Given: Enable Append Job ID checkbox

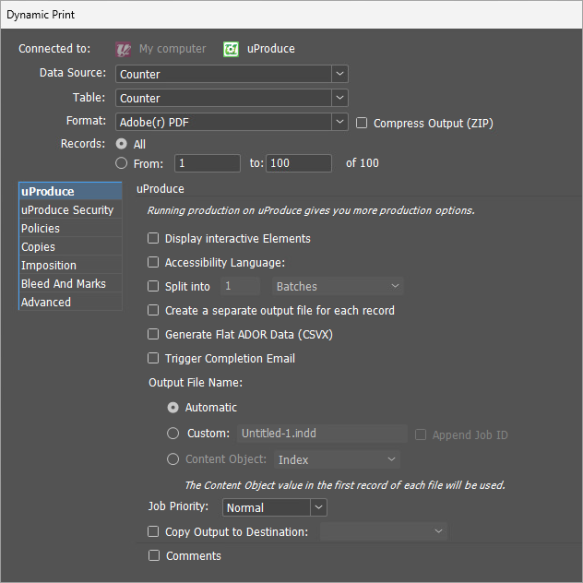Looking at the screenshot, I should click(x=420, y=435).
